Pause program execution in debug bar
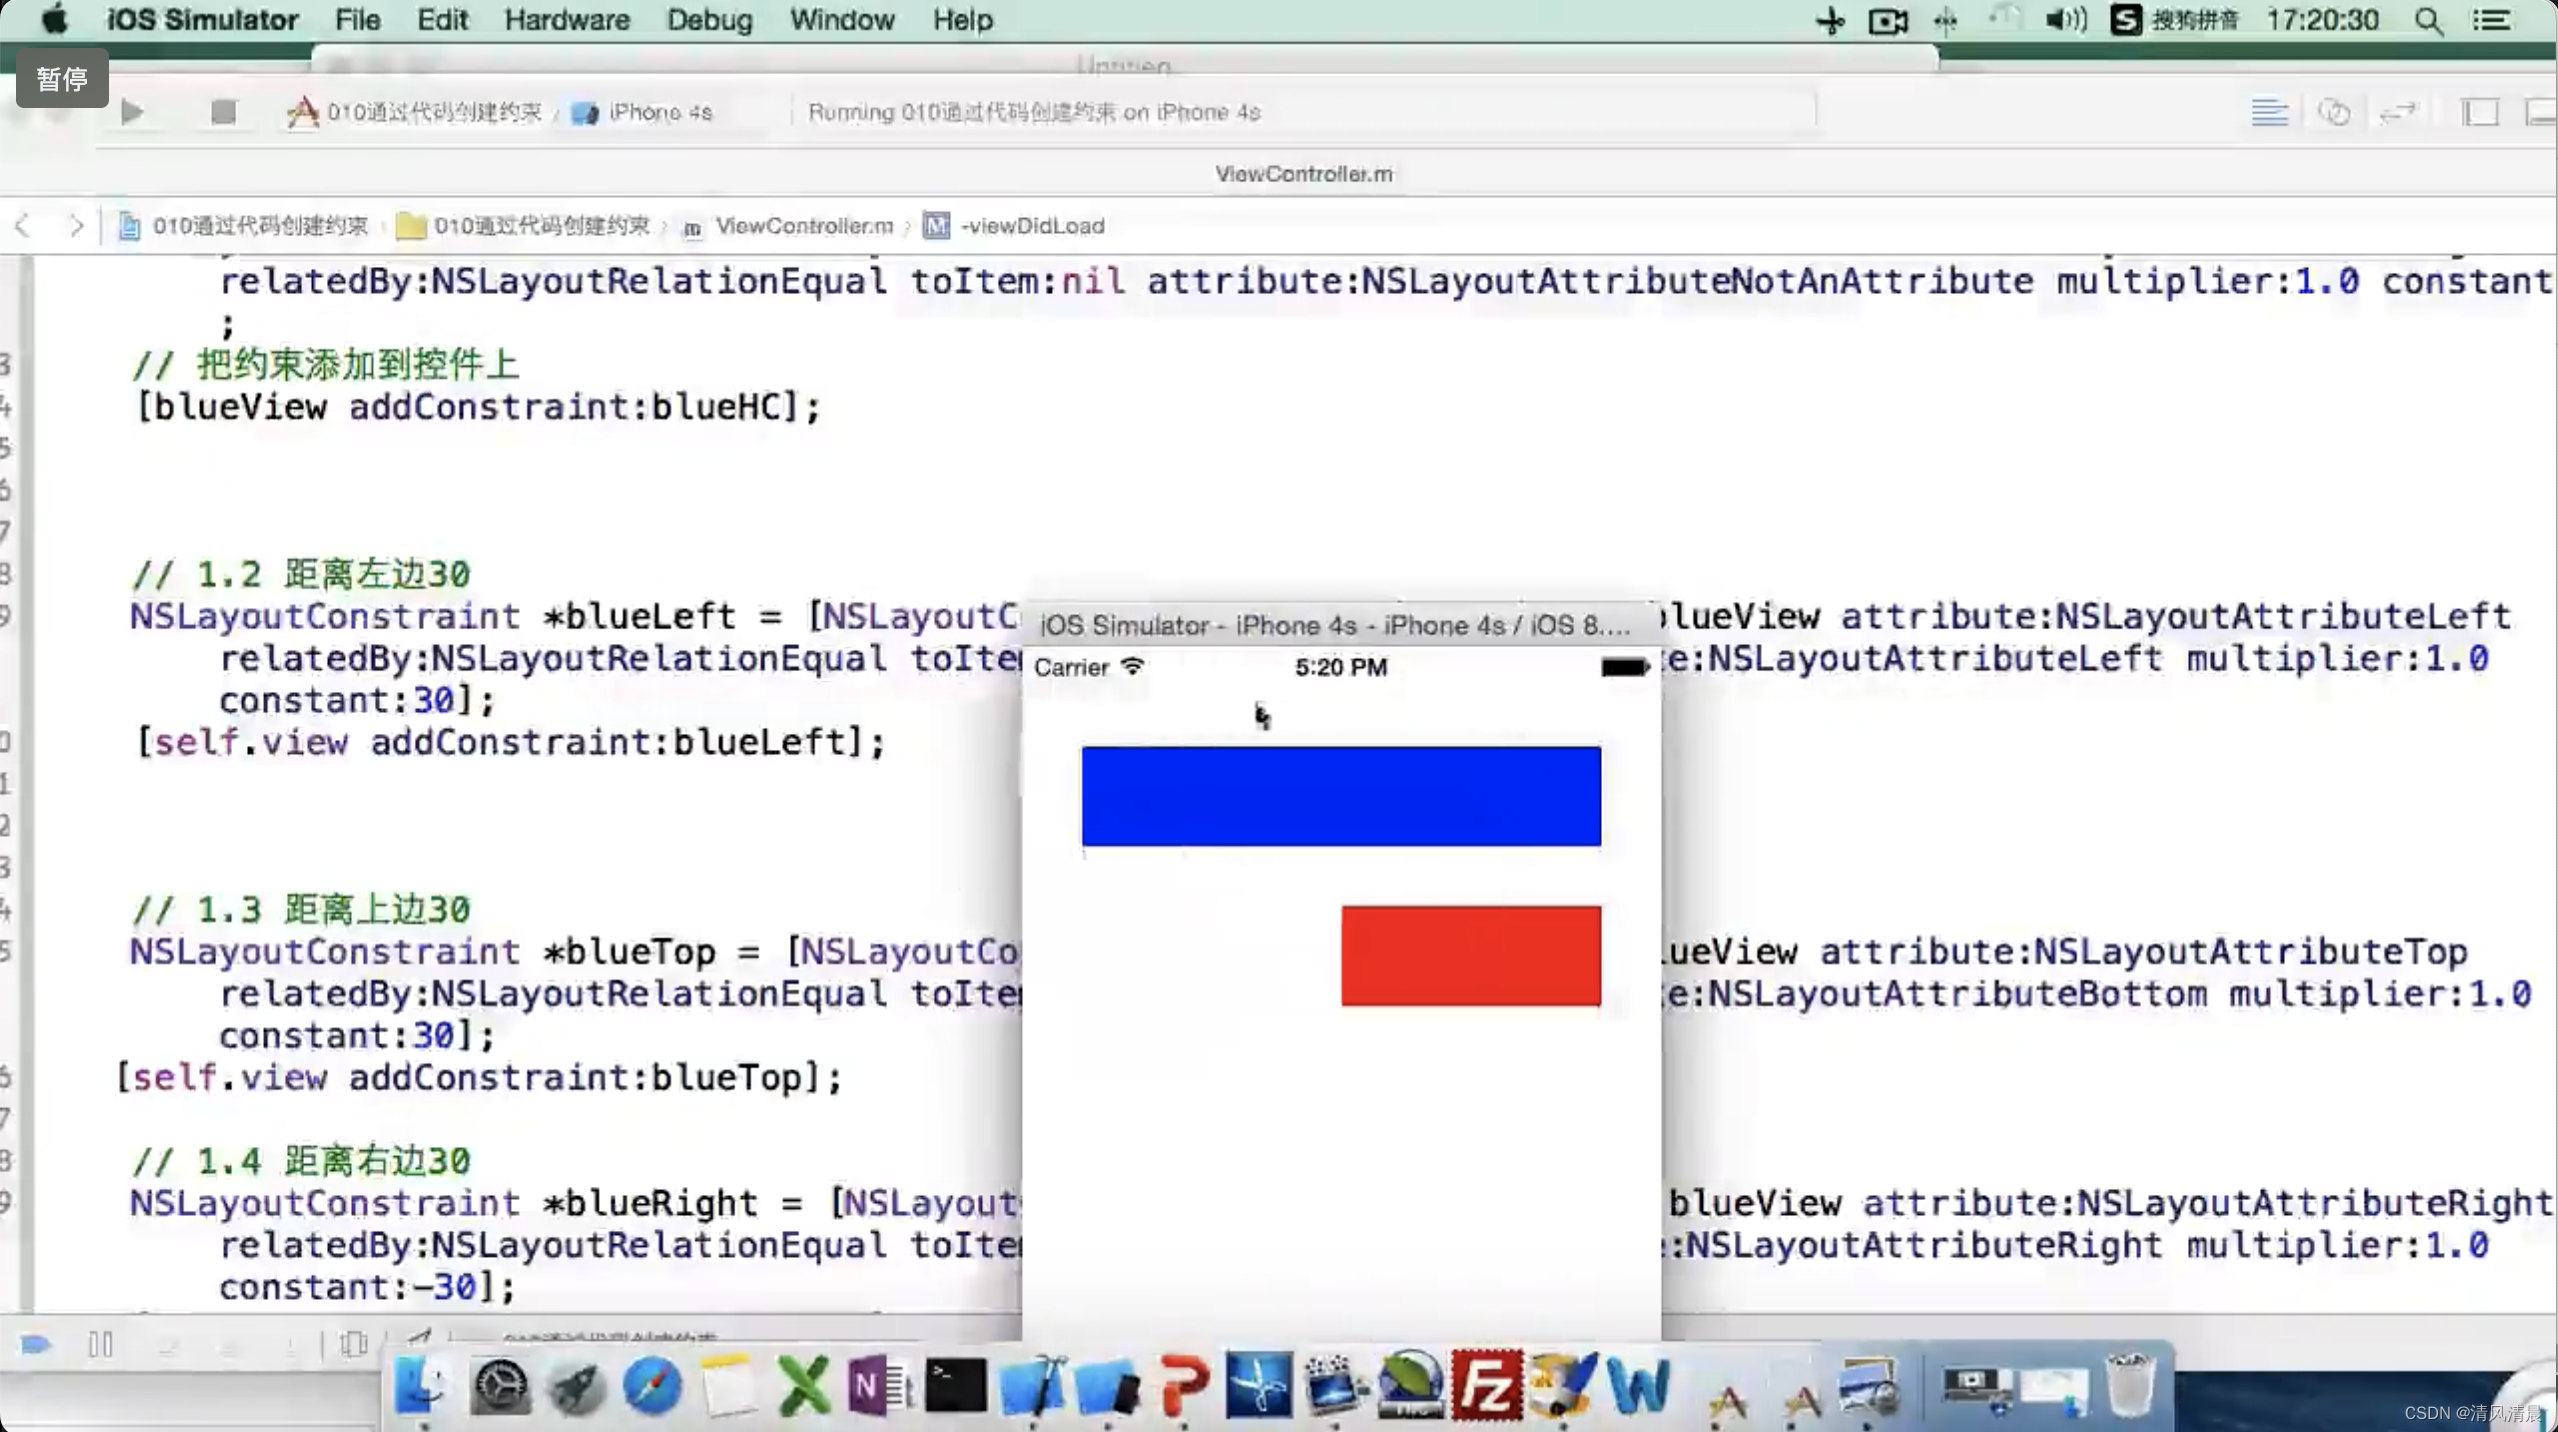 pos(100,1344)
